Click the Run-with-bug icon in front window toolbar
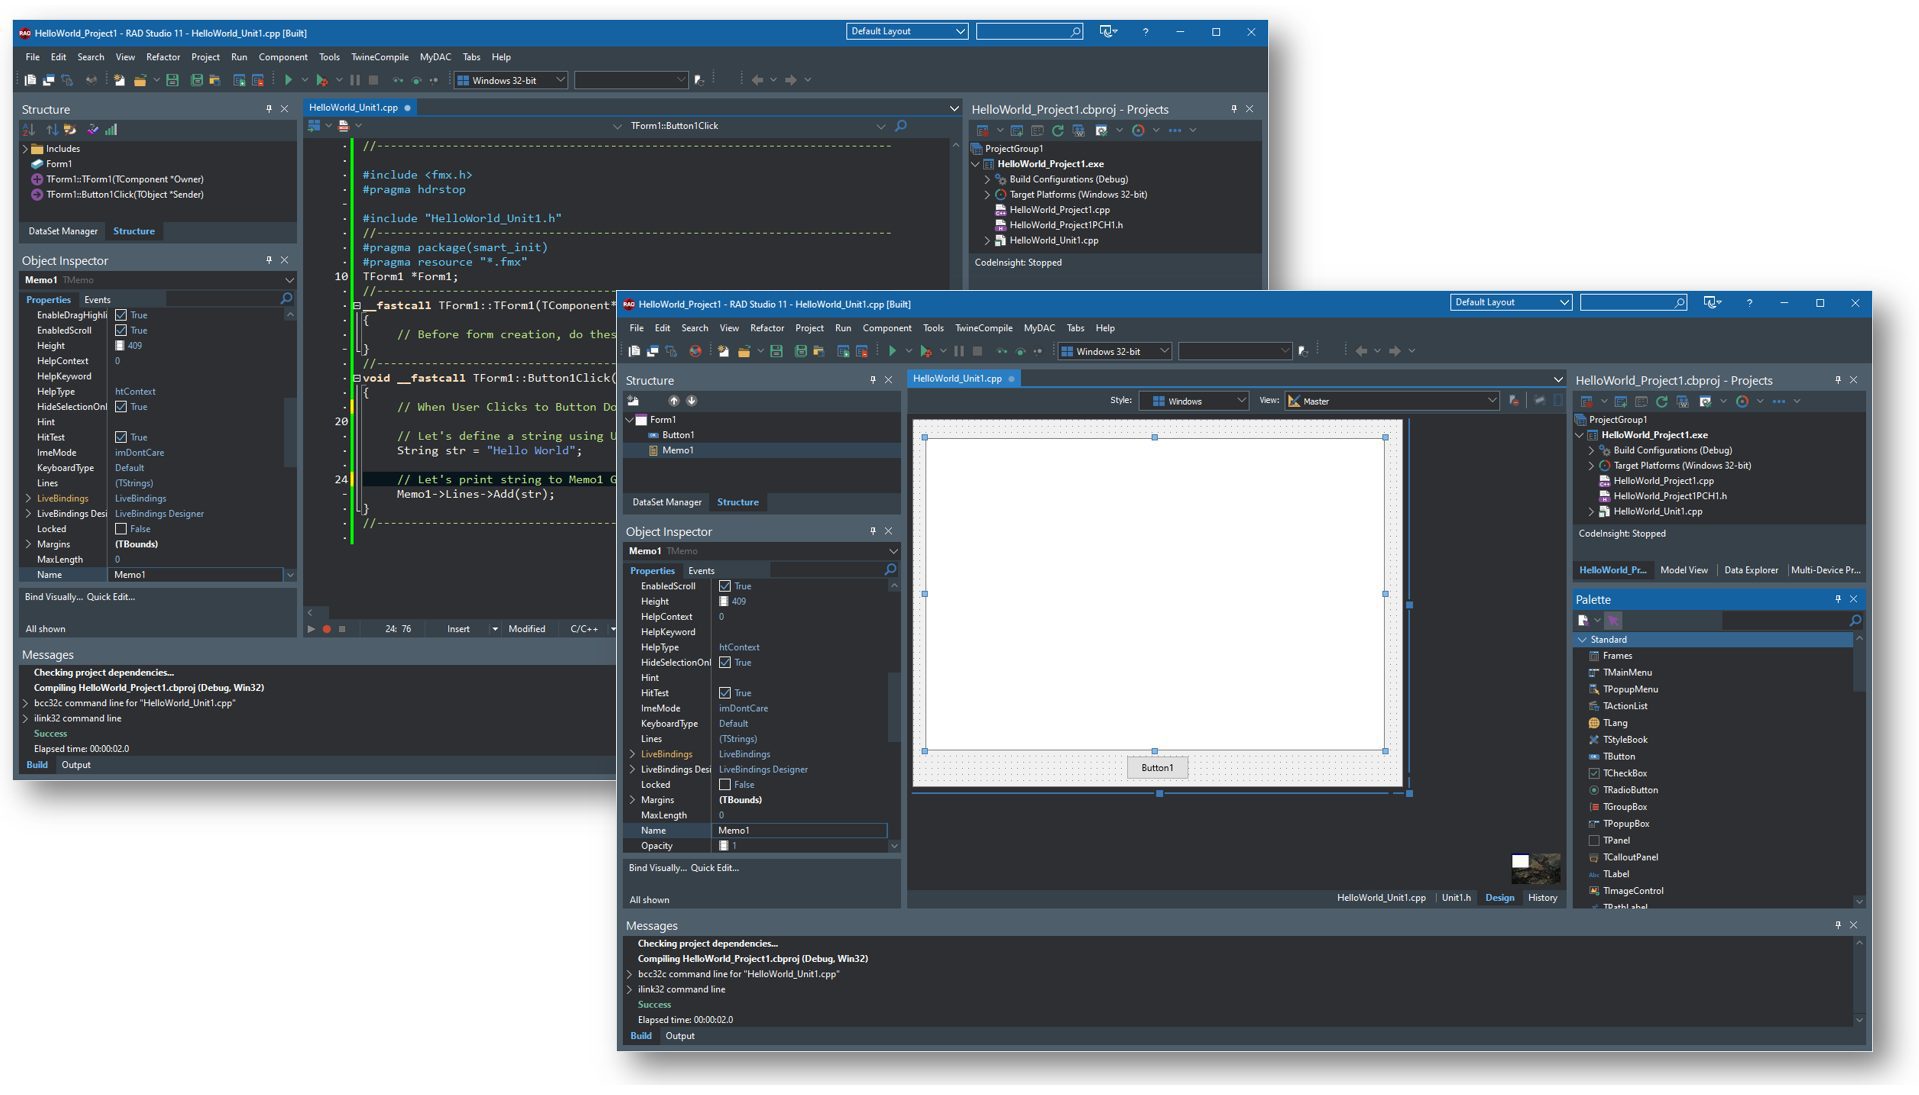The height and width of the screenshot is (1095, 1919). point(926,351)
